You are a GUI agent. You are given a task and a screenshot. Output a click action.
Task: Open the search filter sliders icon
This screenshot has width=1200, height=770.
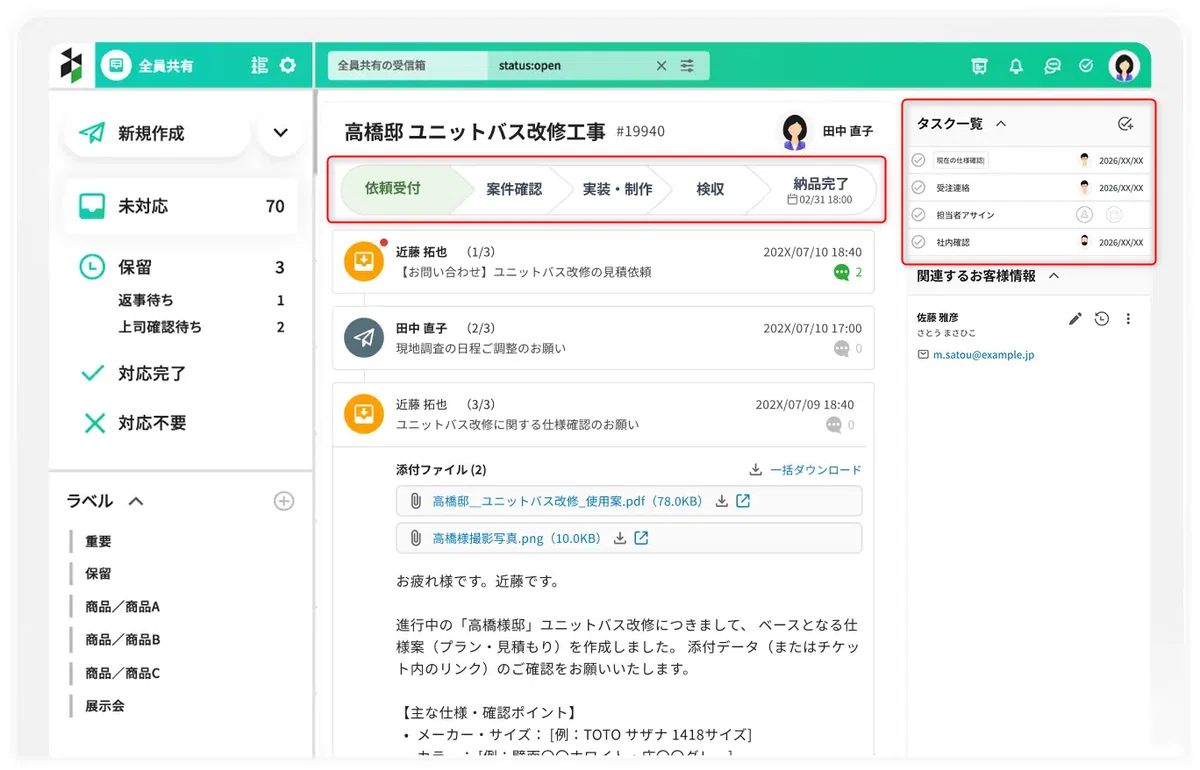(687, 66)
